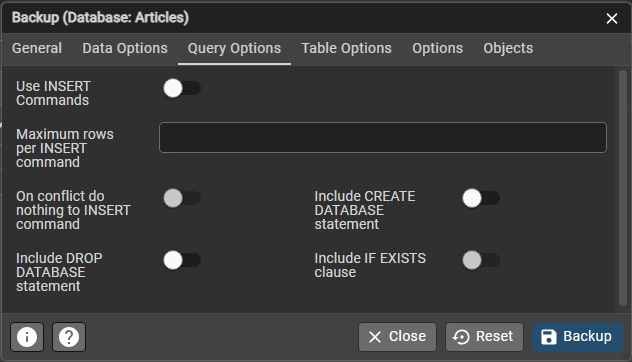The image size is (632, 362).
Task: Start the backup with Backup button
Action: [577, 337]
